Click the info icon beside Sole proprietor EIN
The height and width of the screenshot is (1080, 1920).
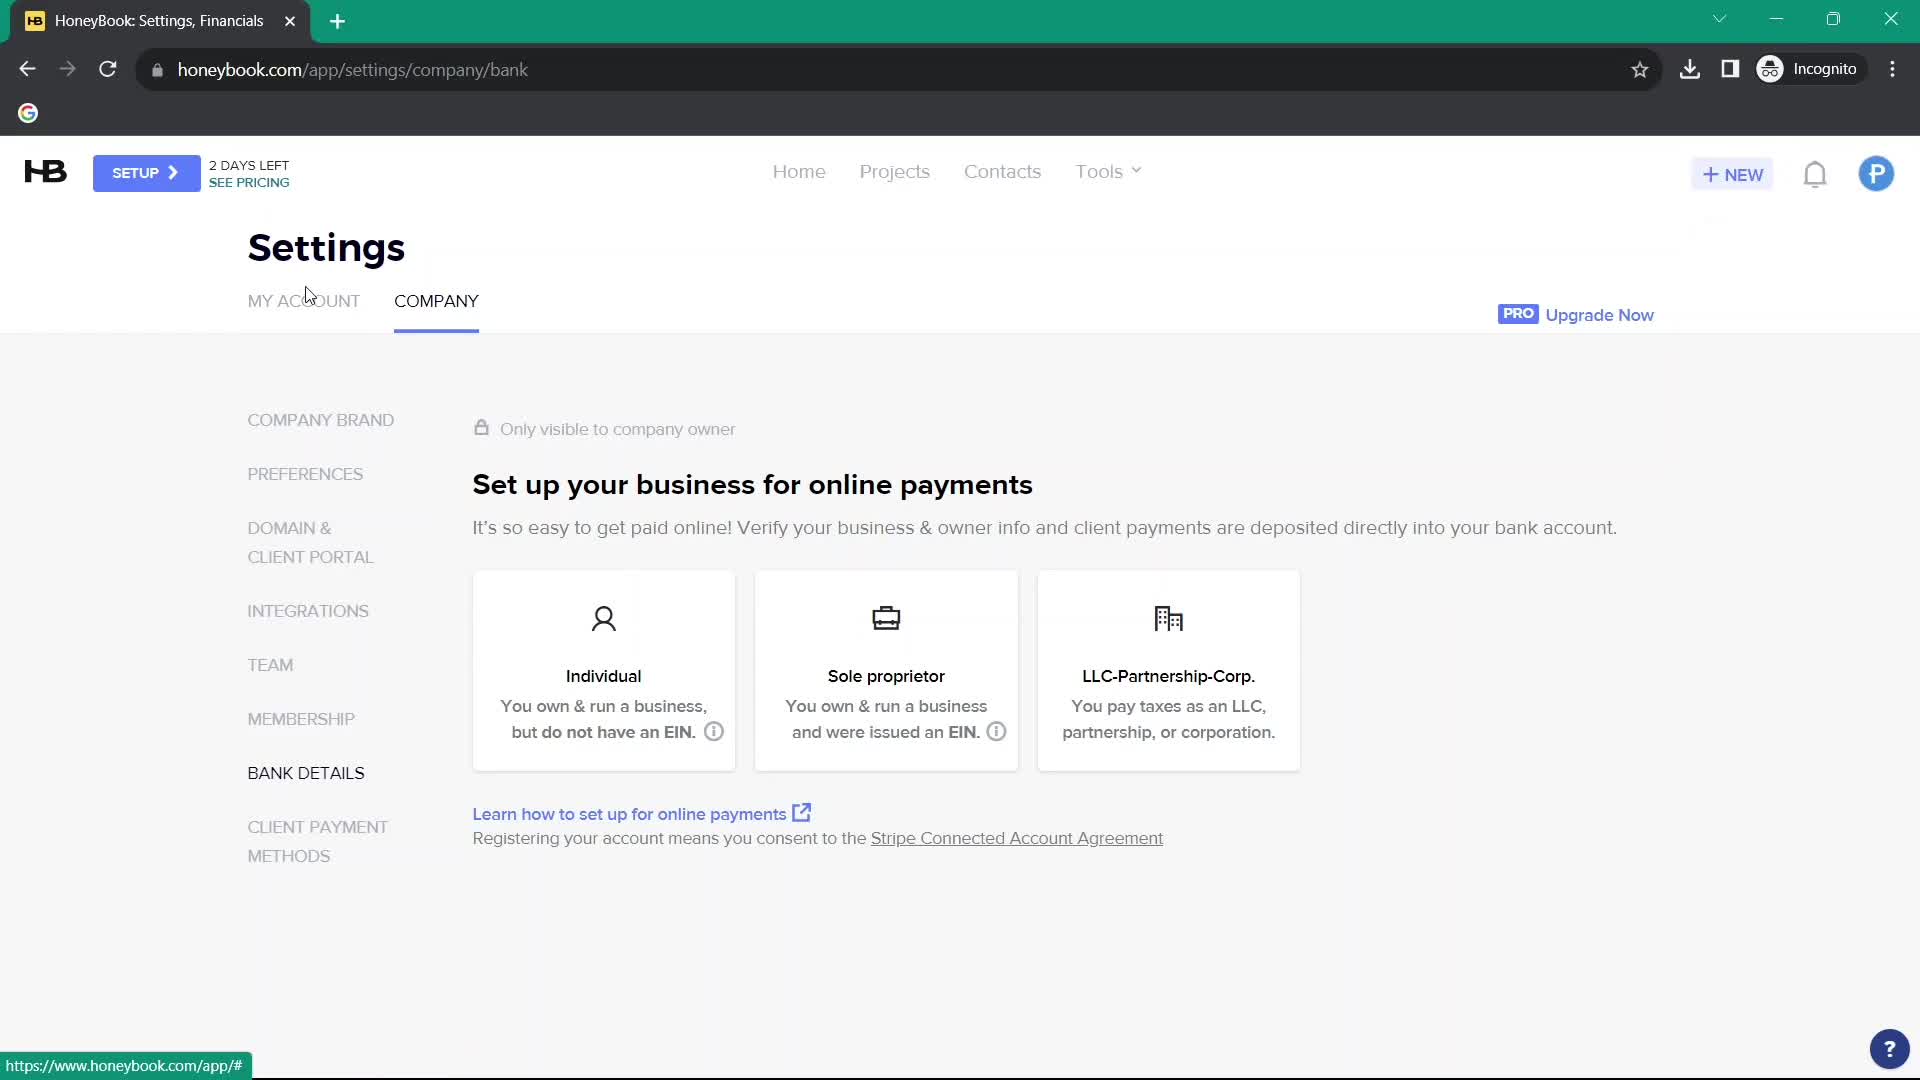click(996, 732)
